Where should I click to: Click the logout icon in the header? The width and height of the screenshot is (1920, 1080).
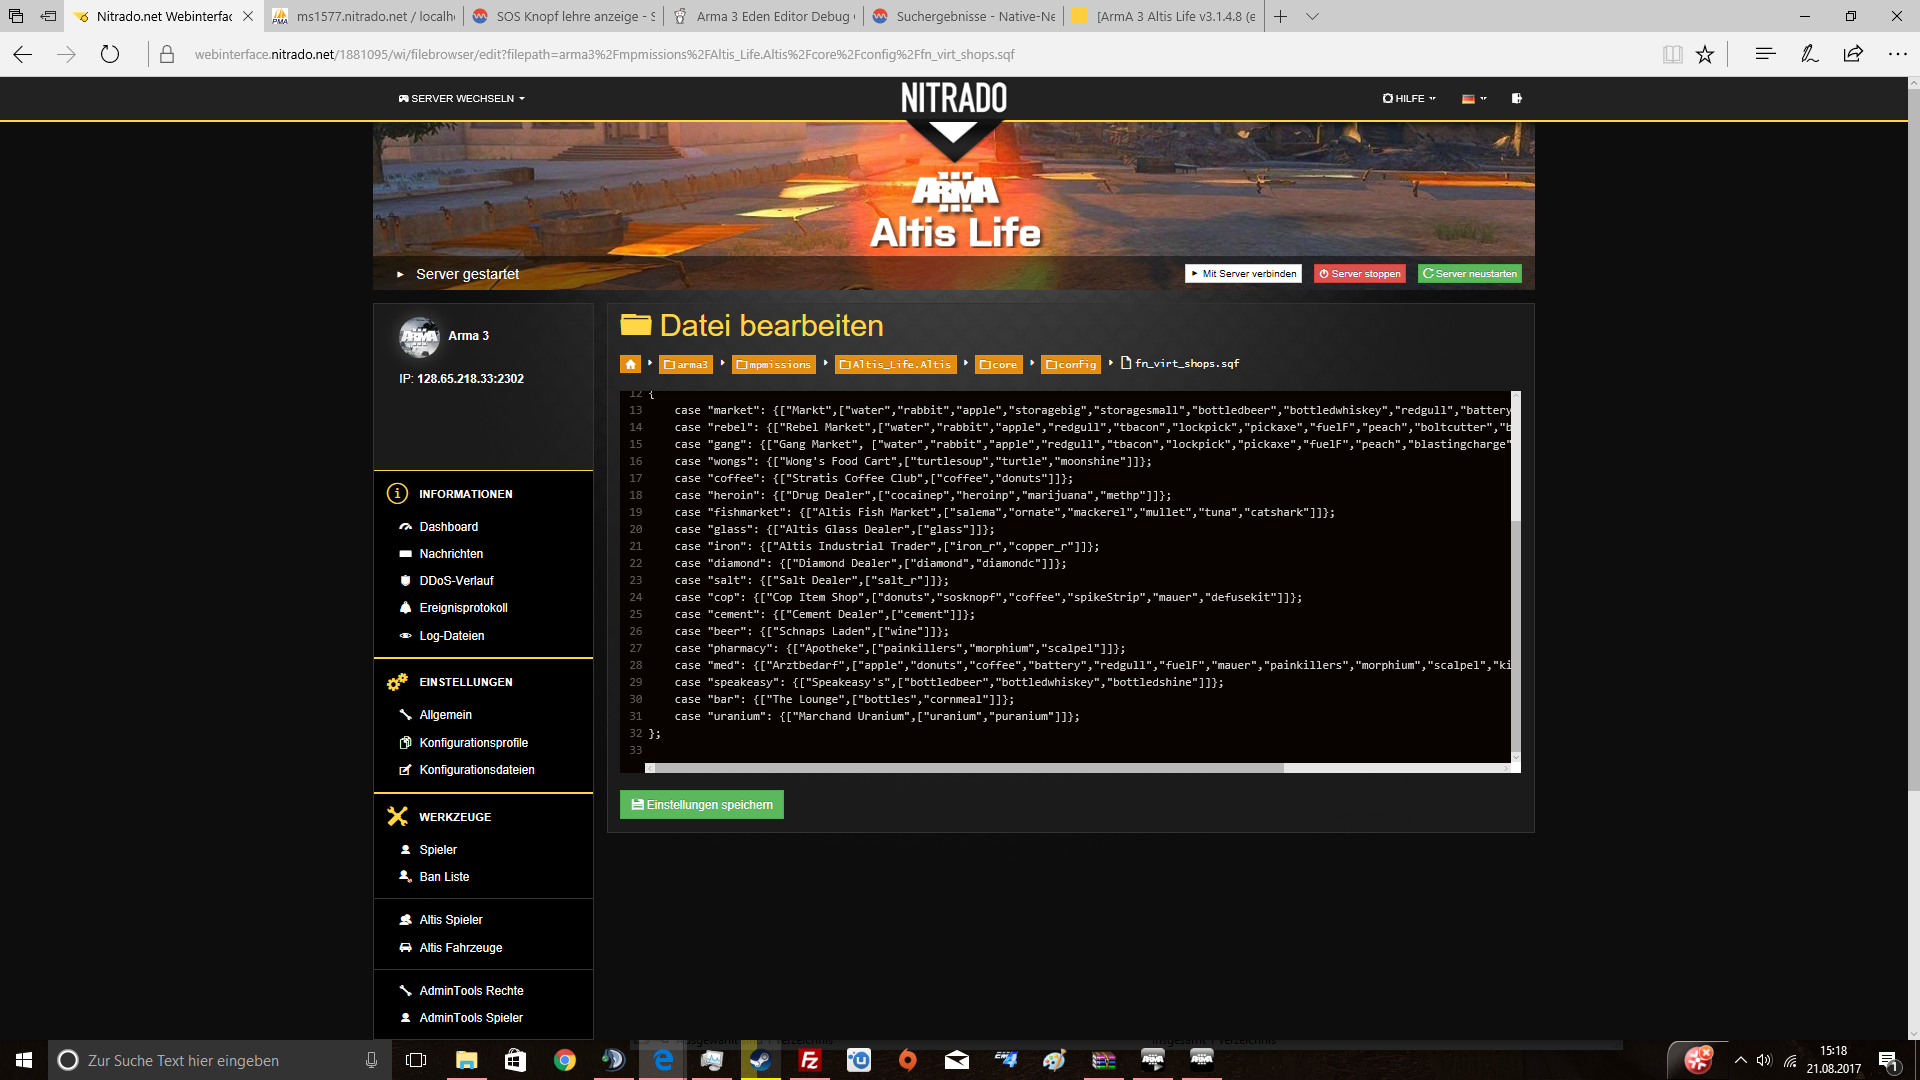click(x=1517, y=99)
